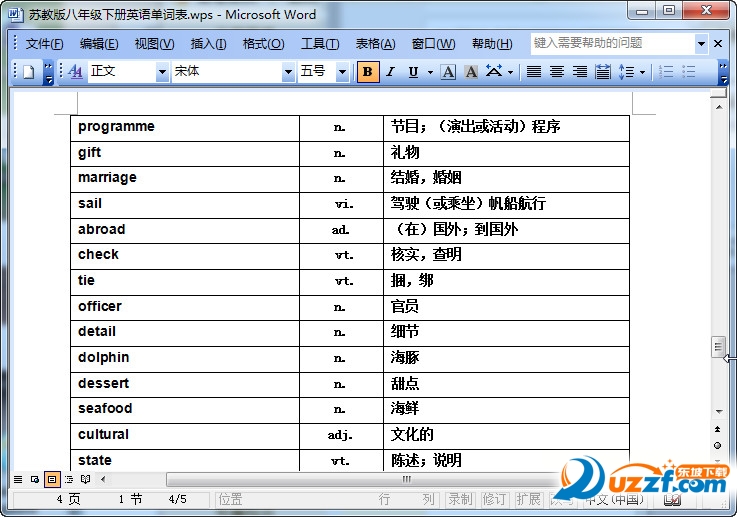737x517 pixels.
Task: Open the 帮助(H) menu
Action: click(492, 44)
